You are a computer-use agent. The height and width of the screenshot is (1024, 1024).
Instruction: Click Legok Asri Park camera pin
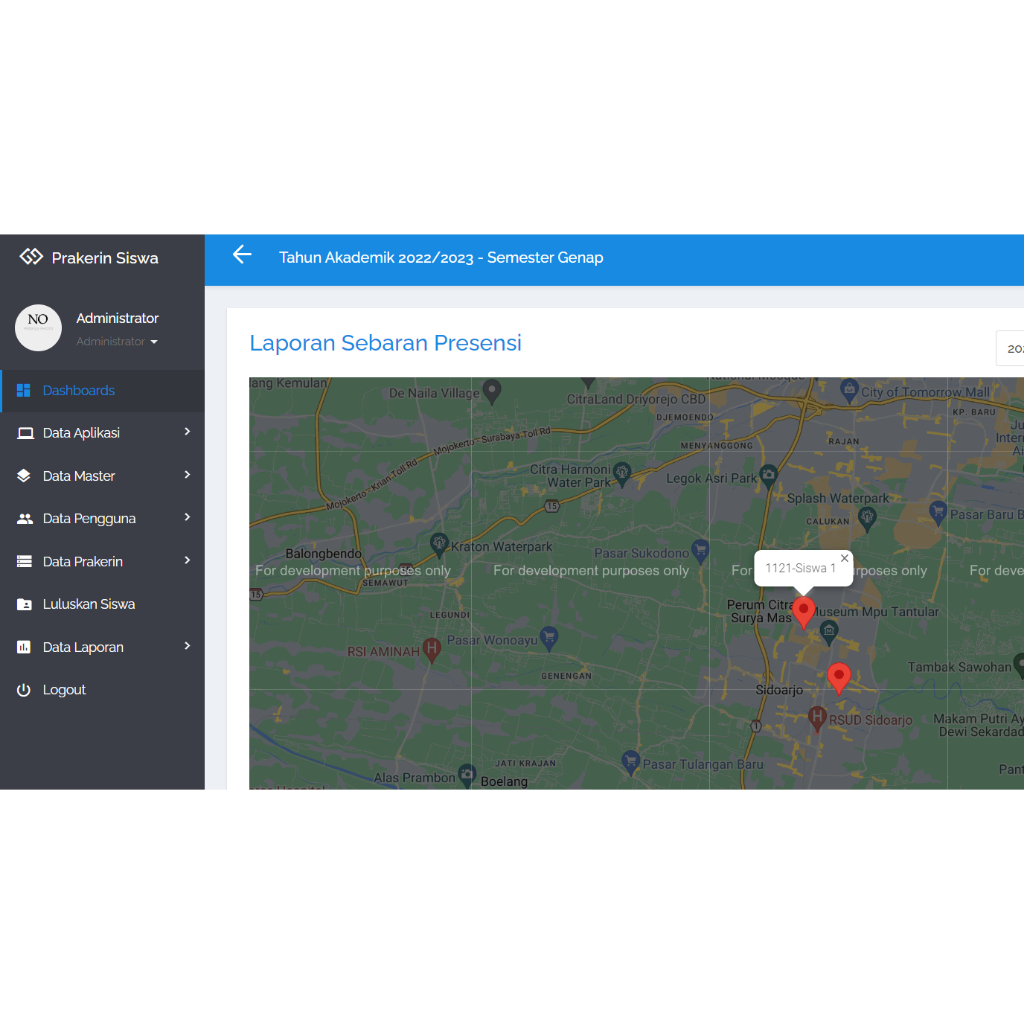click(769, 476)
